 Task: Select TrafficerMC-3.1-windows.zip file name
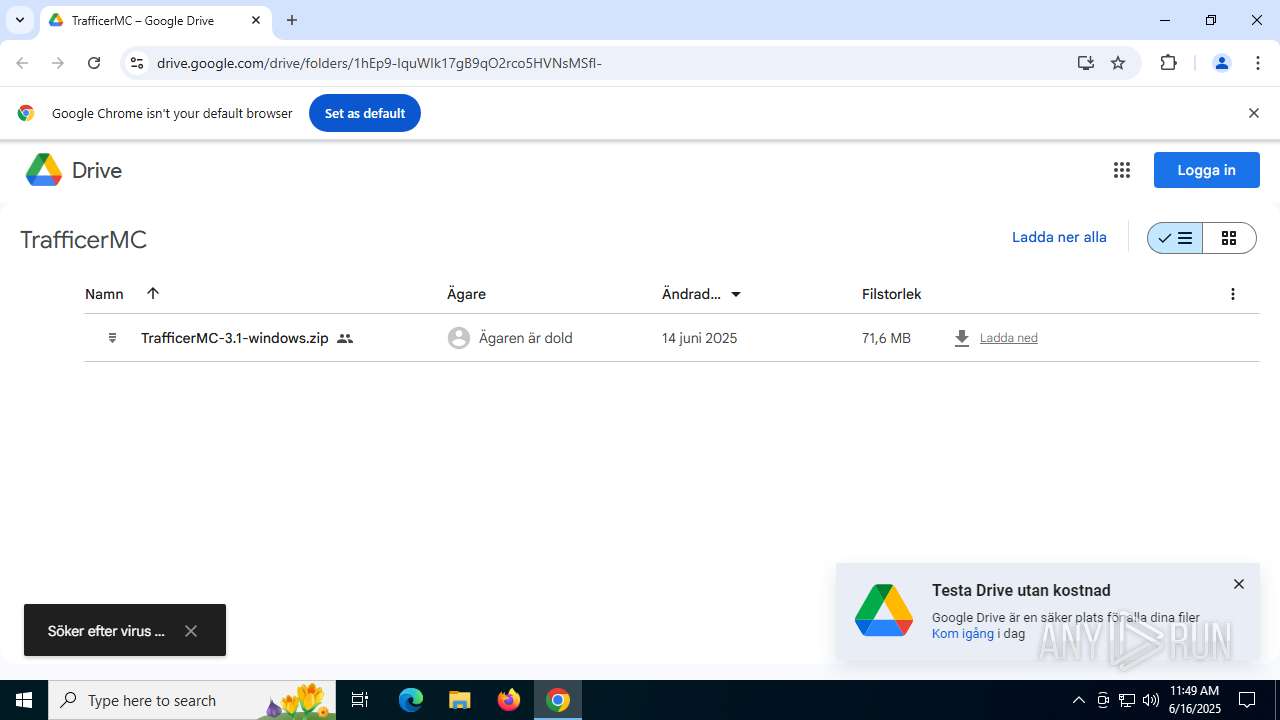pyautogui.click(x=235, y=338)
